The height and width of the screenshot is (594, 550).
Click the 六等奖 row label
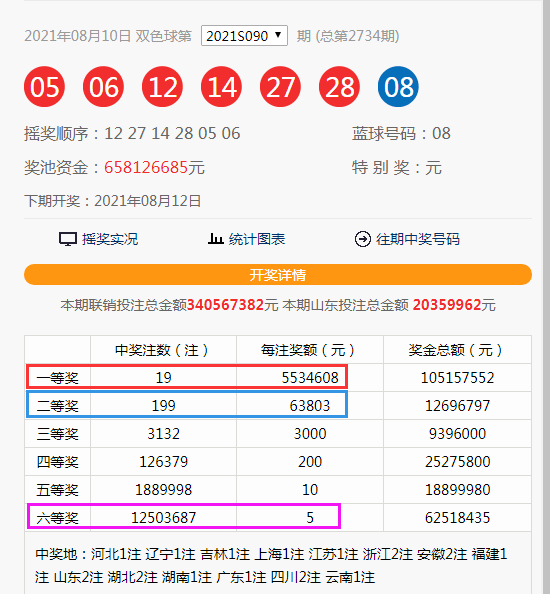[x=58, y=518]
